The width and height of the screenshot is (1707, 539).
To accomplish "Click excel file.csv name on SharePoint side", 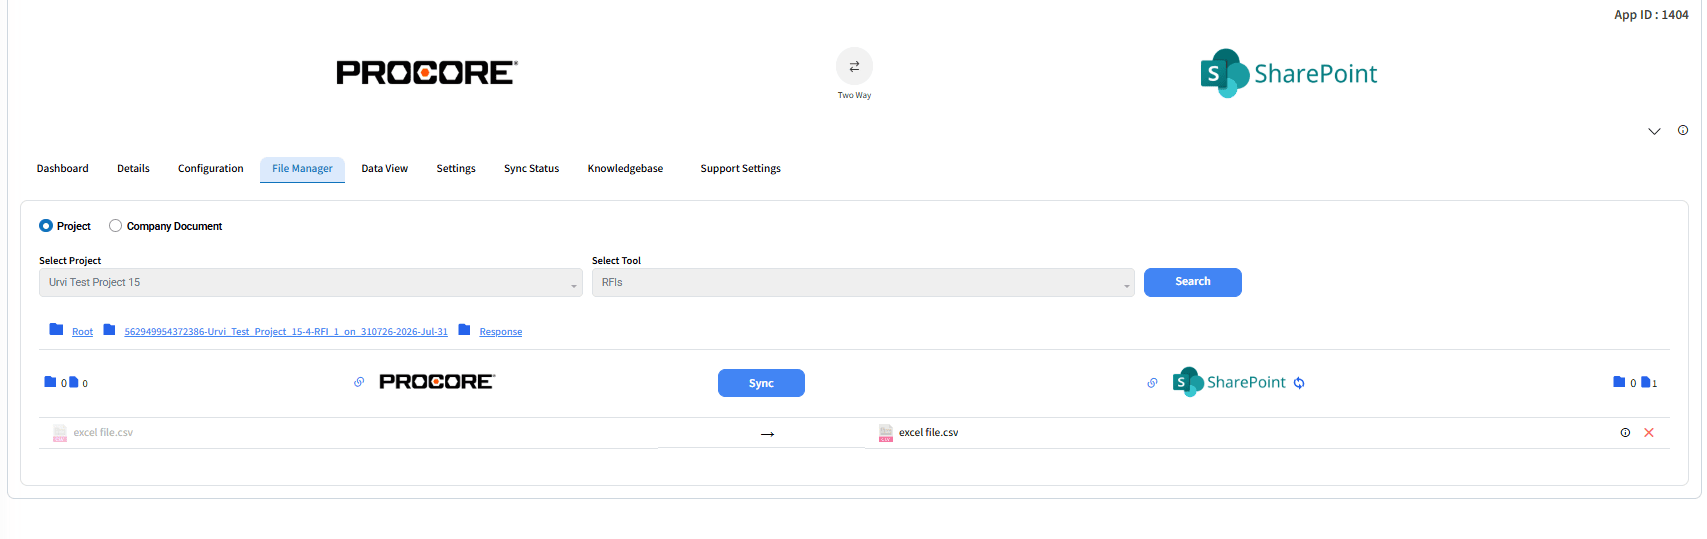I will click(x=928, y=433).
